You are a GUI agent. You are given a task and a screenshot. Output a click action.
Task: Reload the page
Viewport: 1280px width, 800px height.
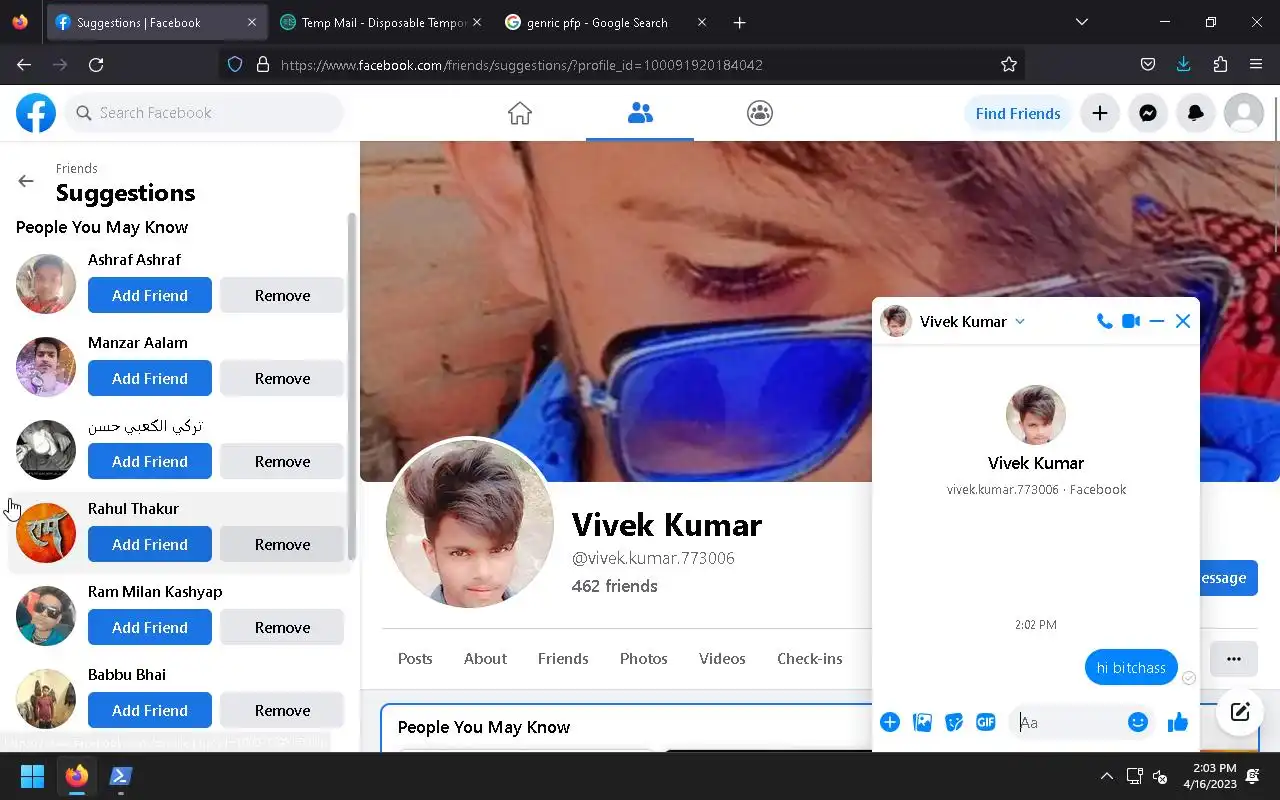click(96, 64)
